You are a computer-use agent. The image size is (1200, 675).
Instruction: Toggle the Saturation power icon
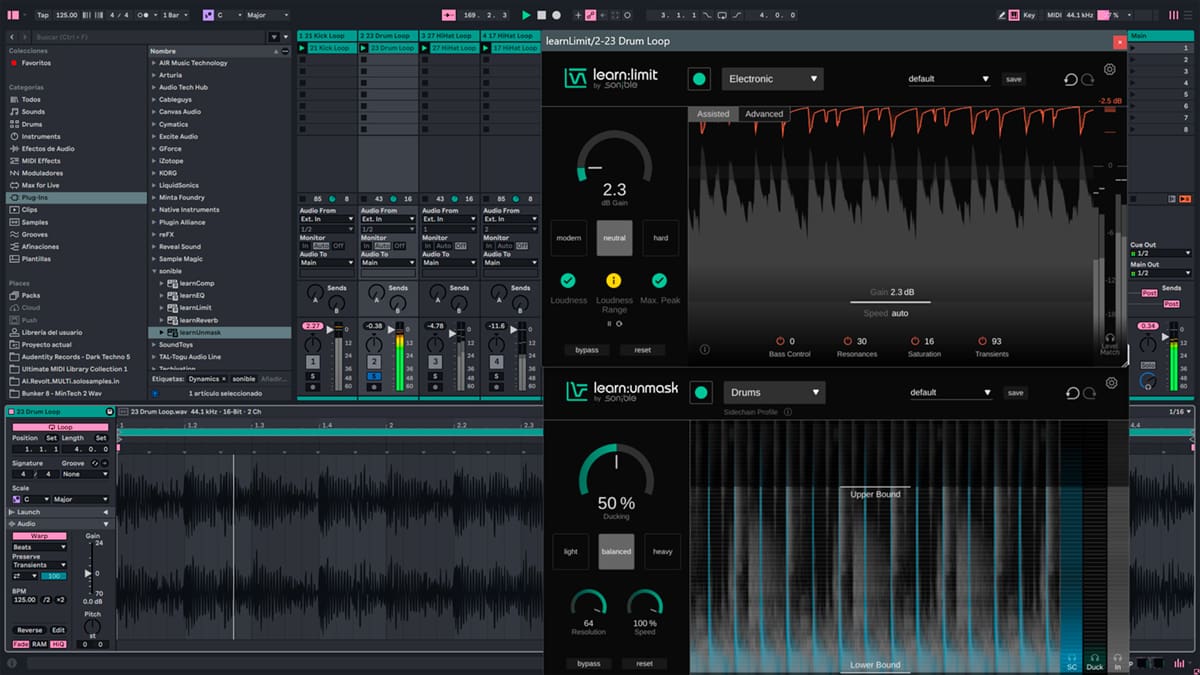pyautogui.click(x=914, y=342)
